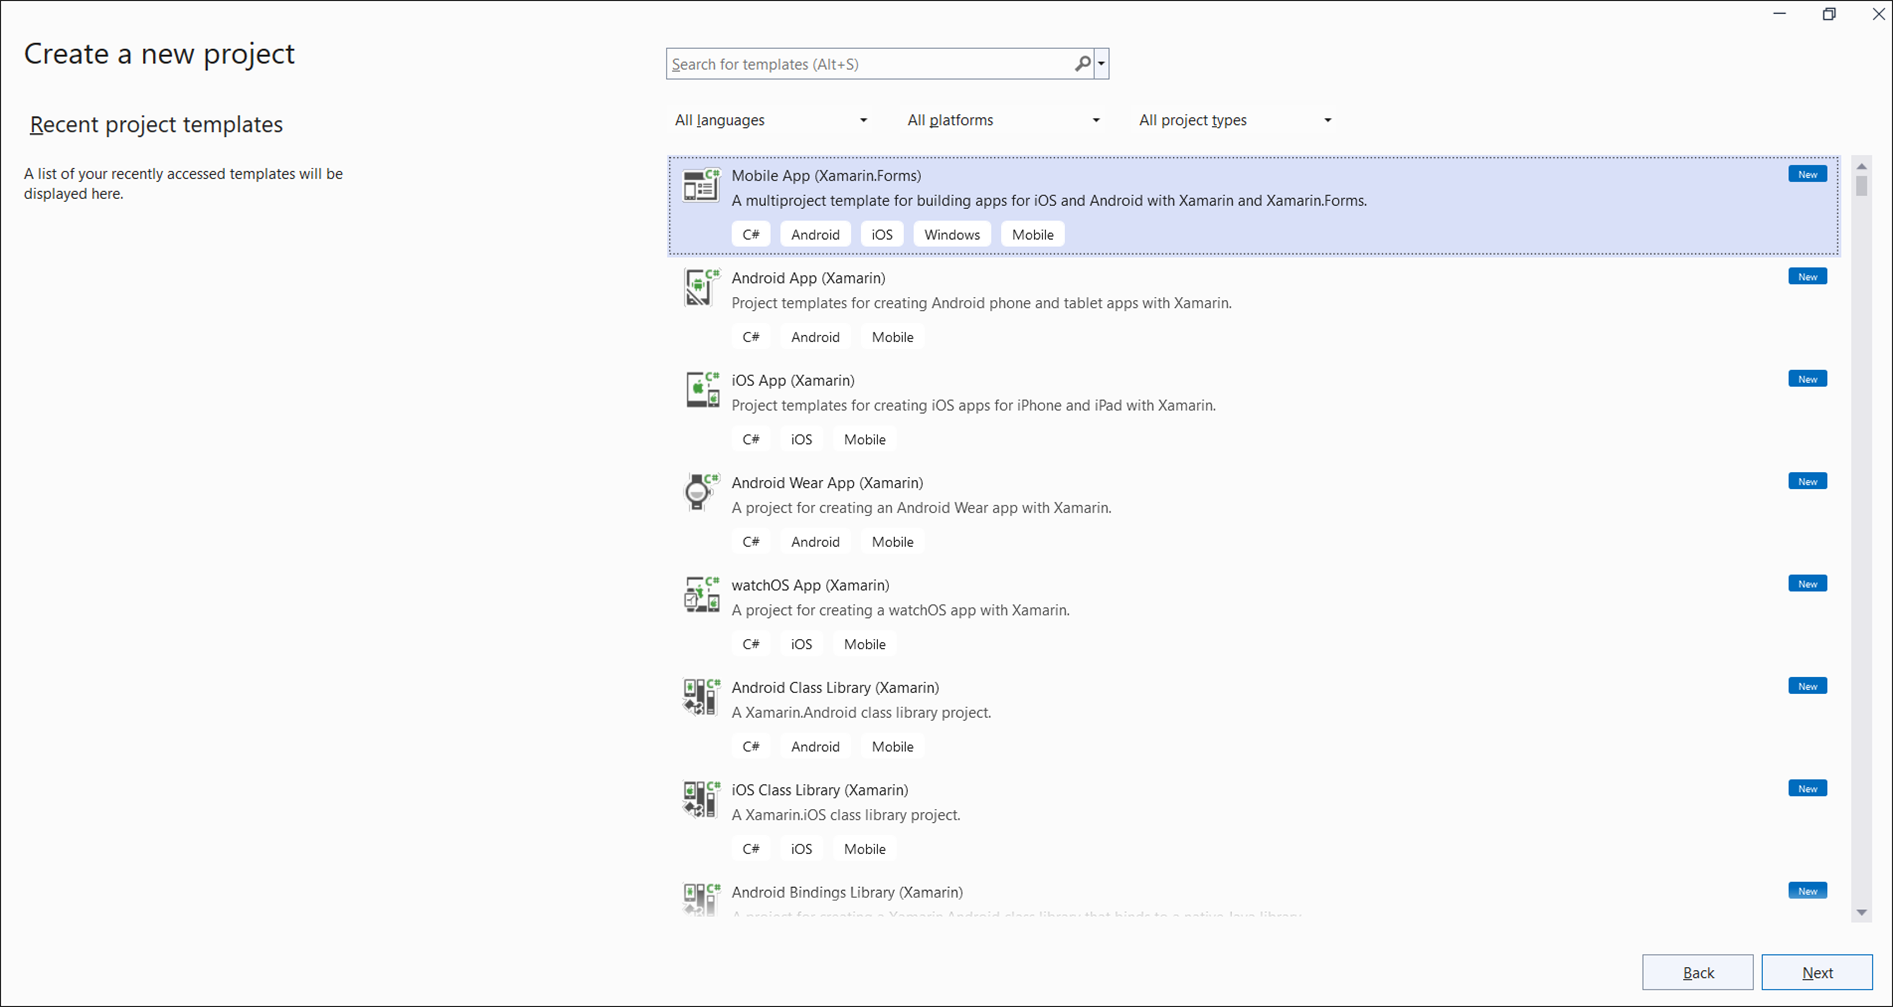The height and width of the screenshot is (1007, 1893).
Task: Click C# tag under Android Class Library
Action: coord(751,746)
